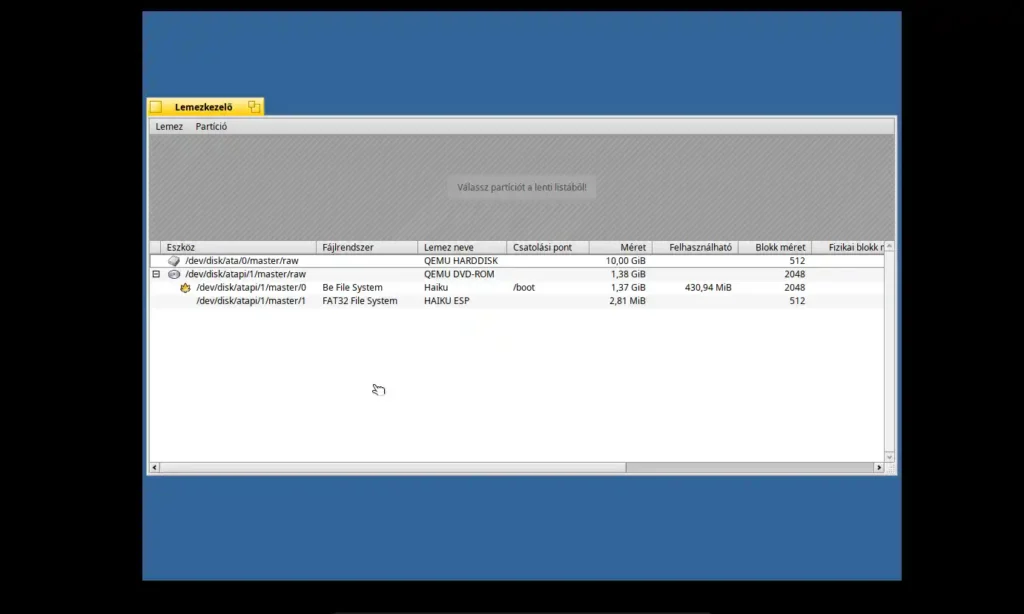This screenshot has width=1024, height=614.
Task: Sort by the Csatolási pont column header
Action: coord(548,247)
